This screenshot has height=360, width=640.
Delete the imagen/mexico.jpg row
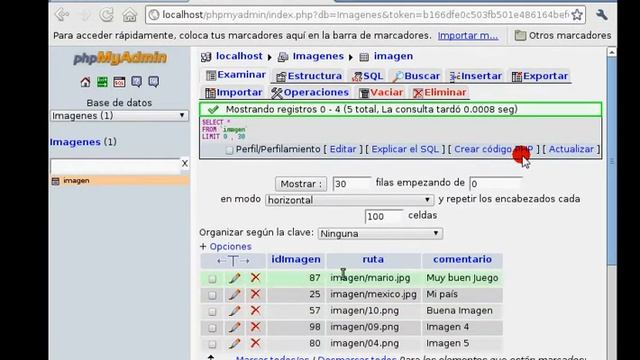coord(256,294)
